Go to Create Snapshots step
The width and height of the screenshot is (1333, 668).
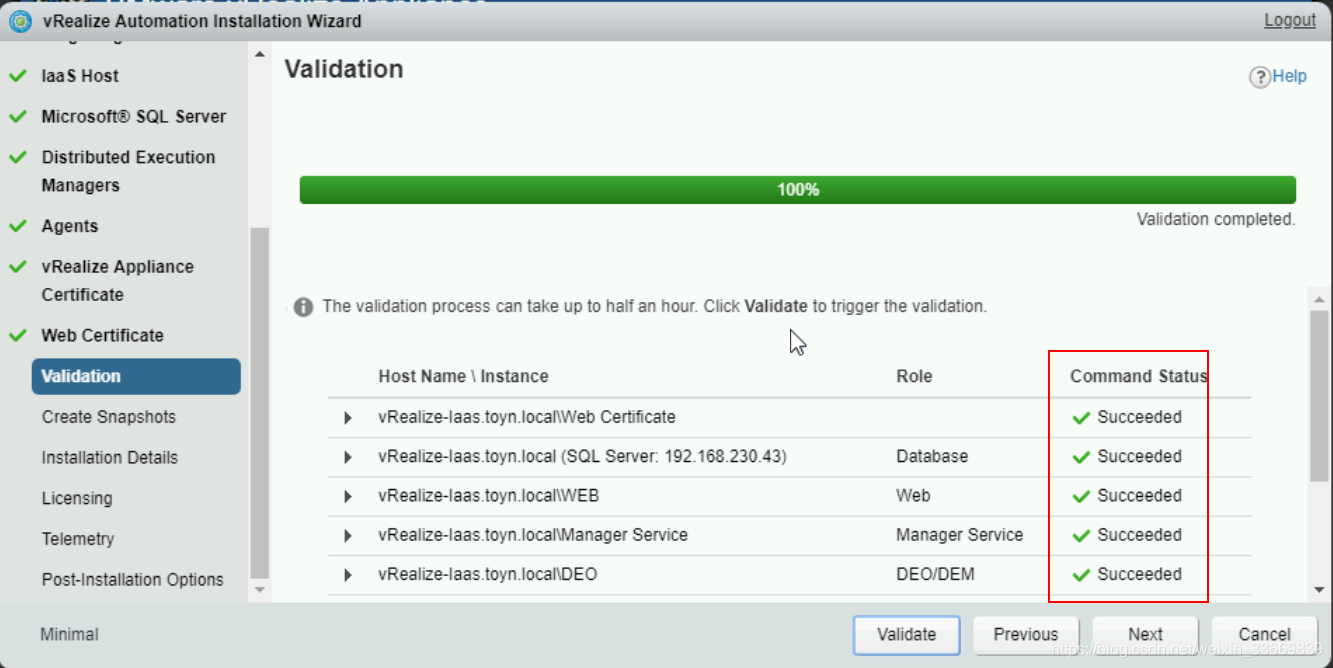coord(108,417)
